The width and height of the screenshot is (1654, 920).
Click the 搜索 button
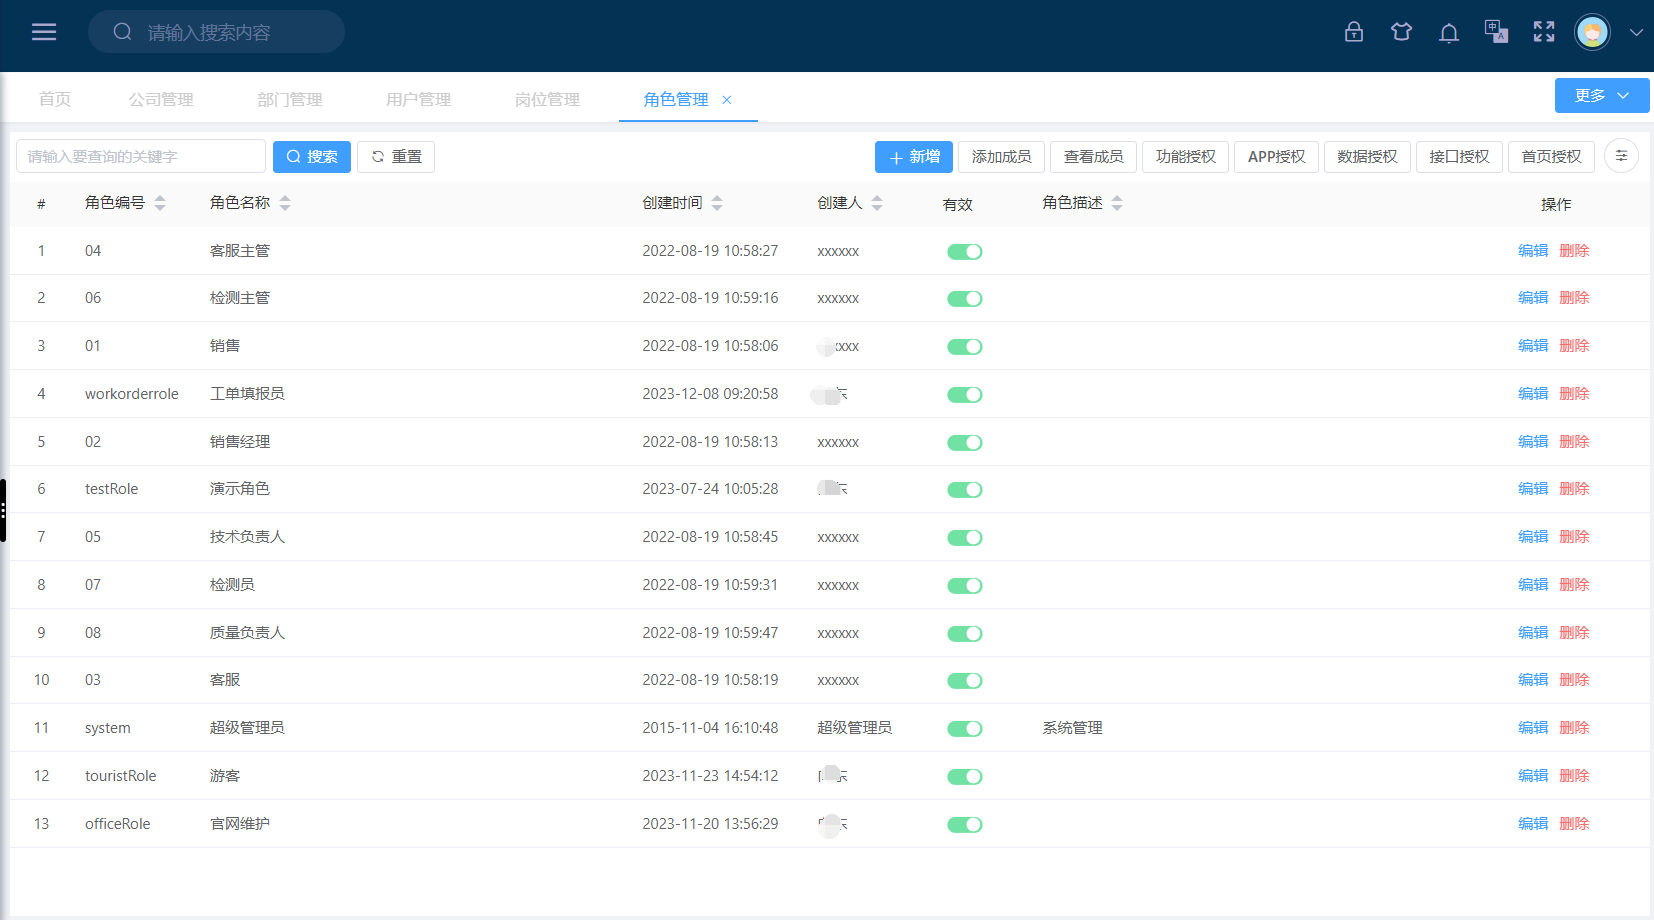(312, 156)
